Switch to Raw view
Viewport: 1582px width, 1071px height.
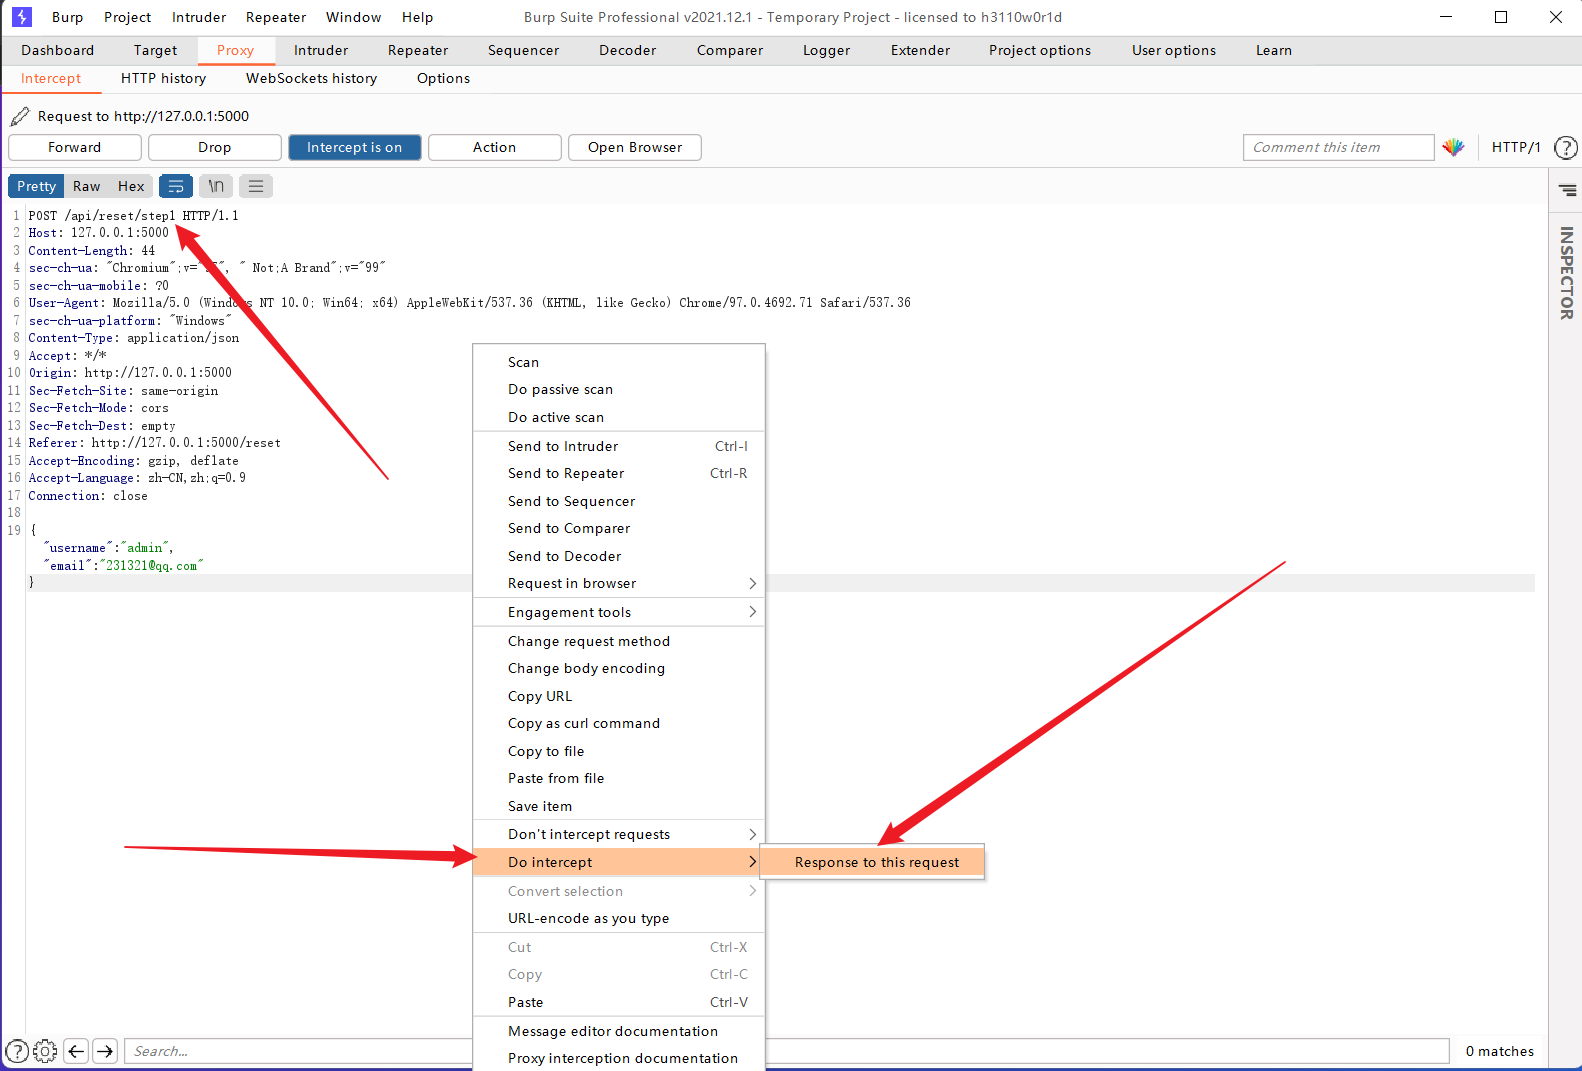coord(87,186)
